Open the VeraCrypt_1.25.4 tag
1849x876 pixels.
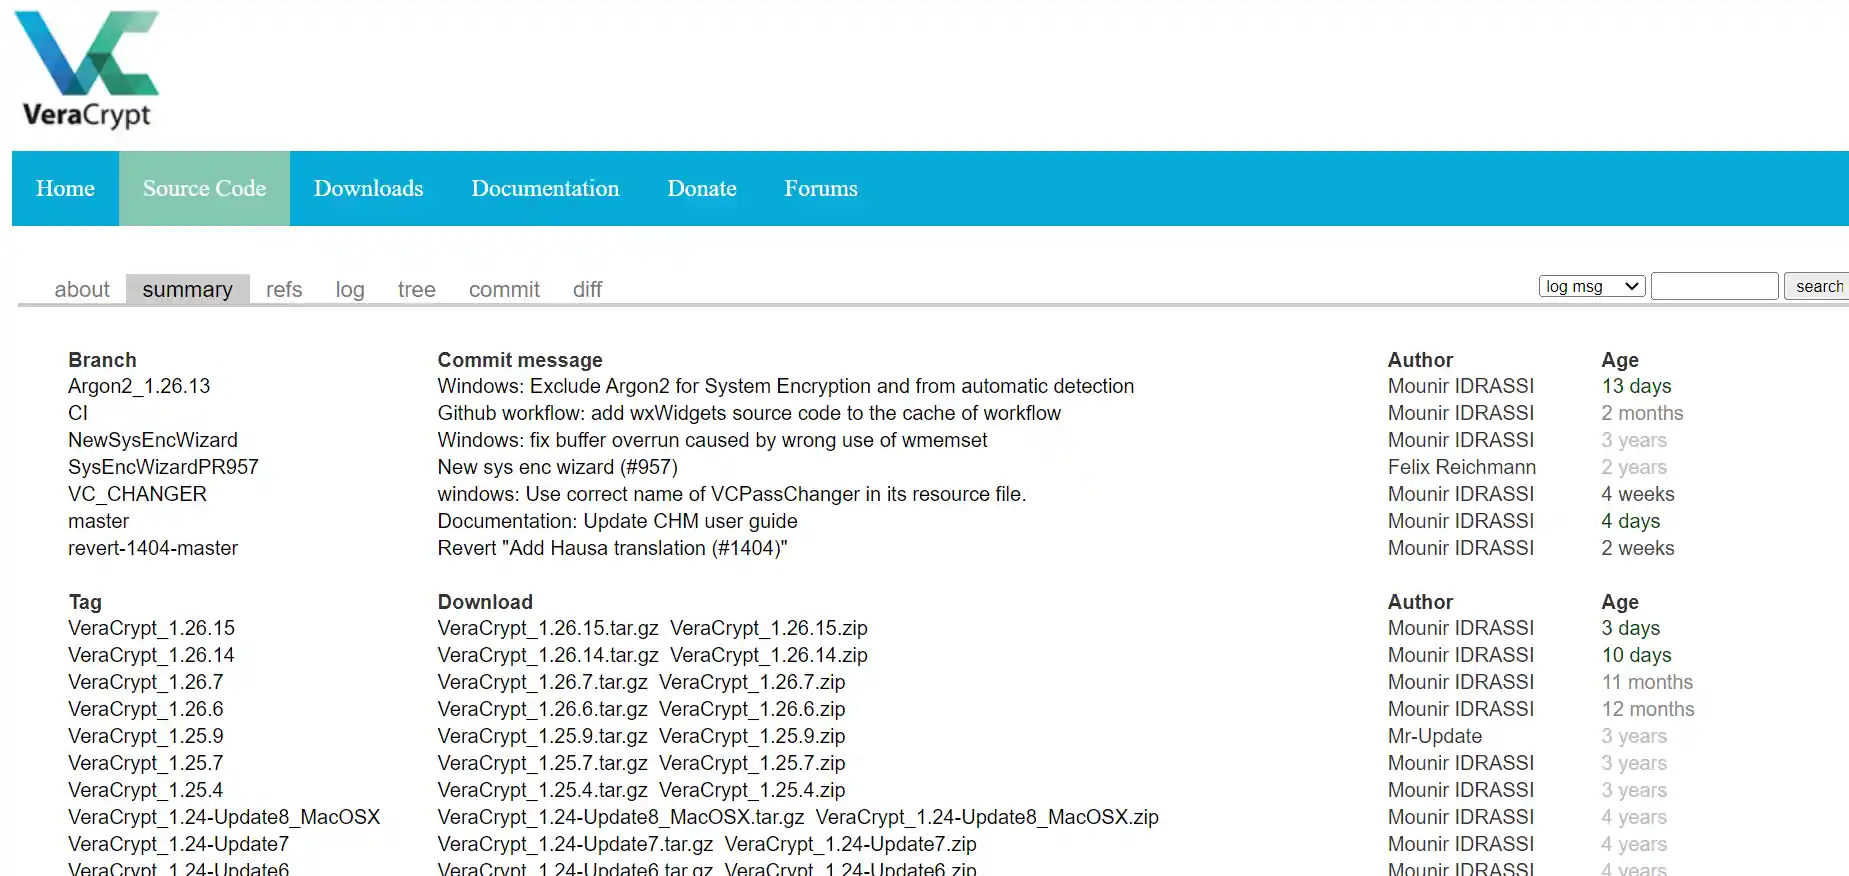146,790
